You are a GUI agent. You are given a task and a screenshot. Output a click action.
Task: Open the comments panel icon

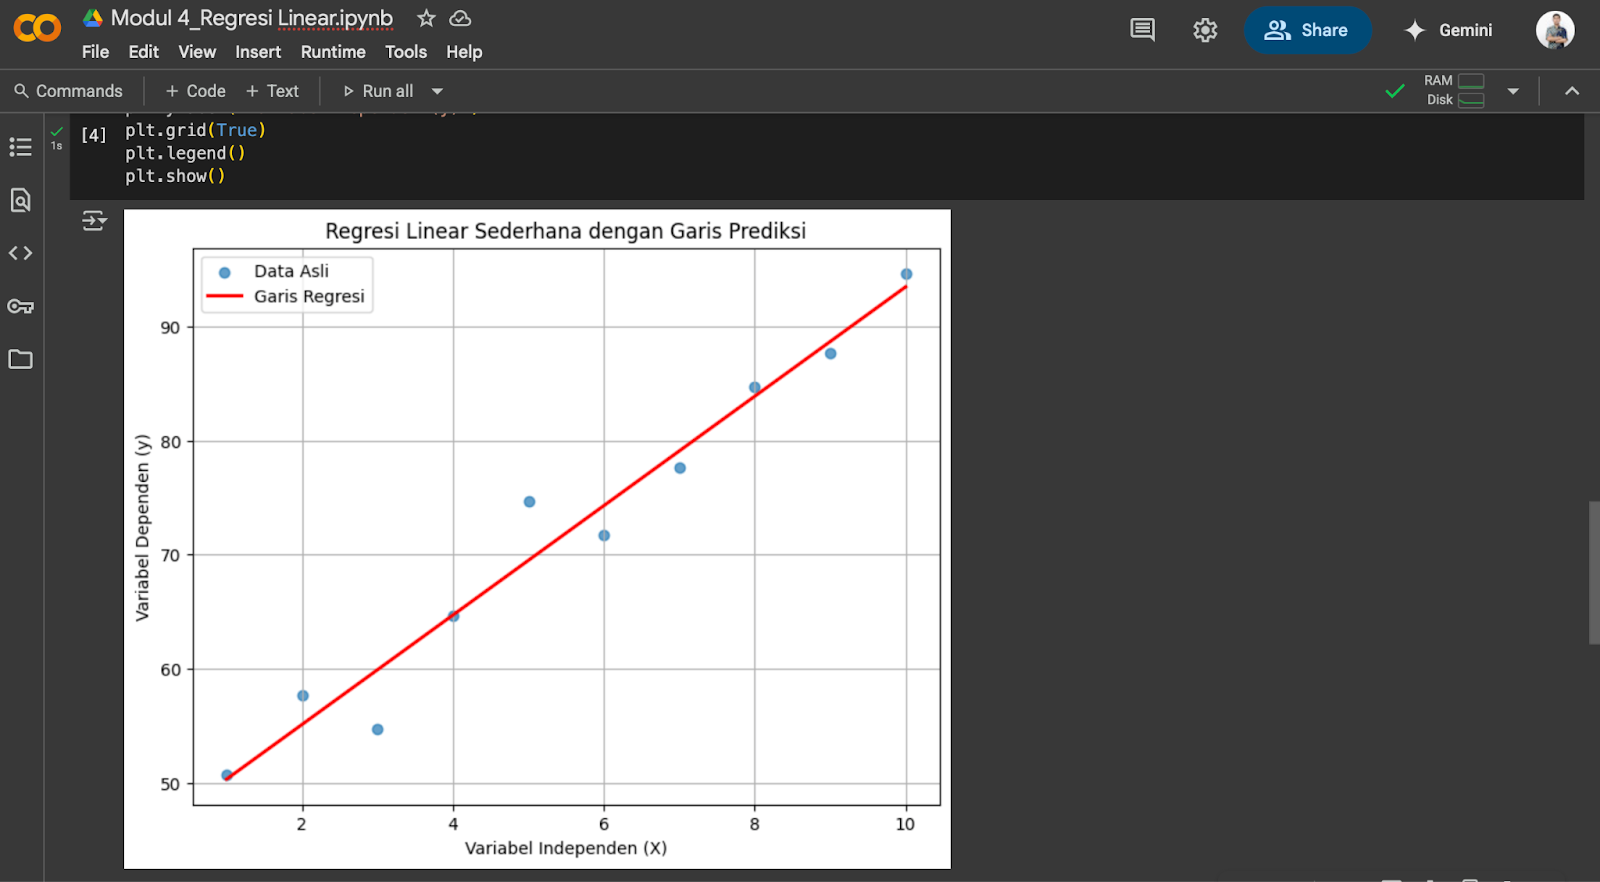[1142, 30]
